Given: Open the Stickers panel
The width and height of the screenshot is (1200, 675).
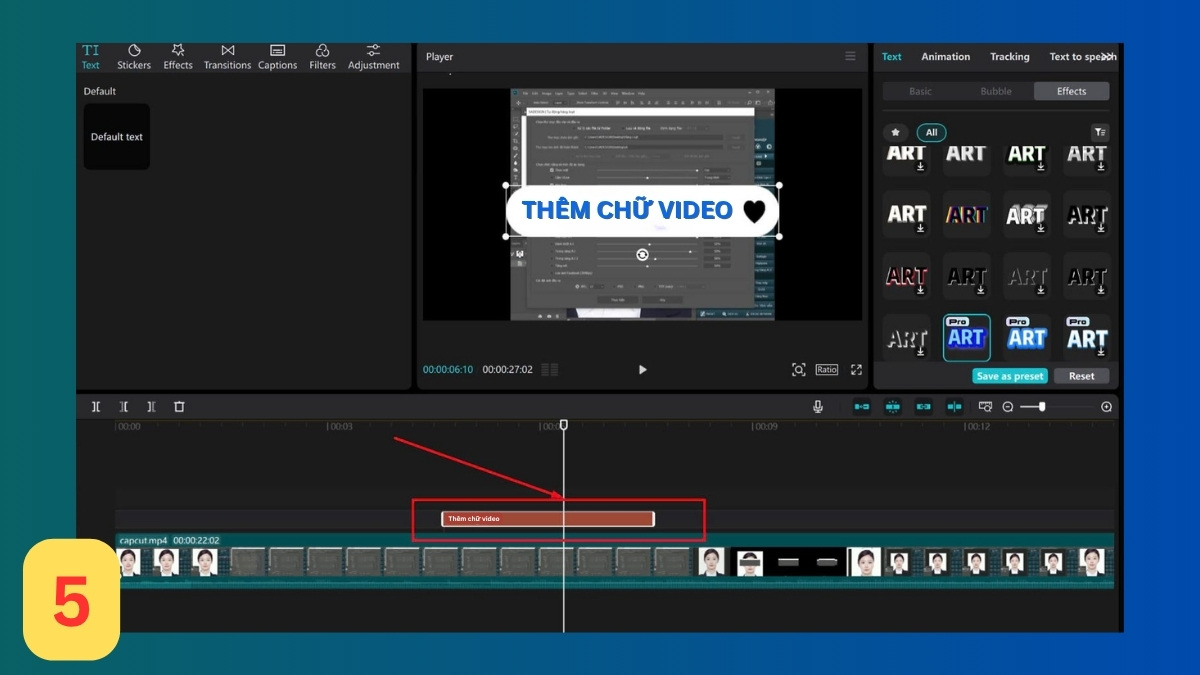Looking at the screenshot, I should (133, 56).
